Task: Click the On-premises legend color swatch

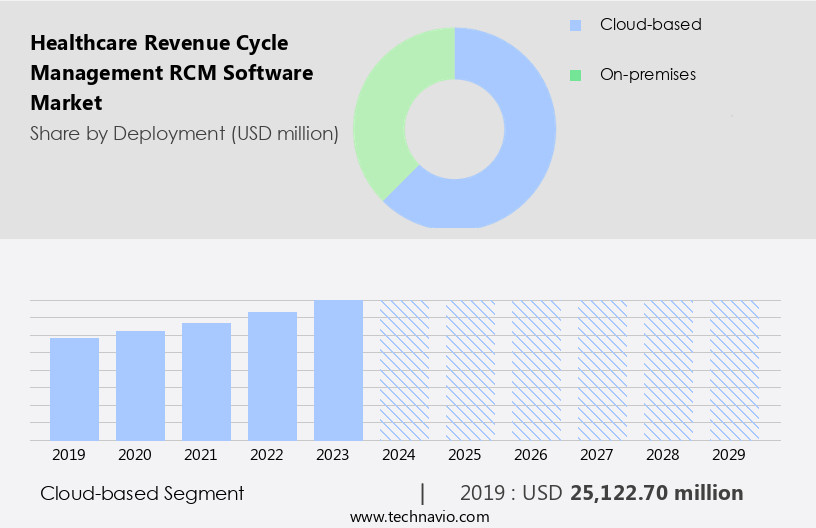Action: point(575,75)
